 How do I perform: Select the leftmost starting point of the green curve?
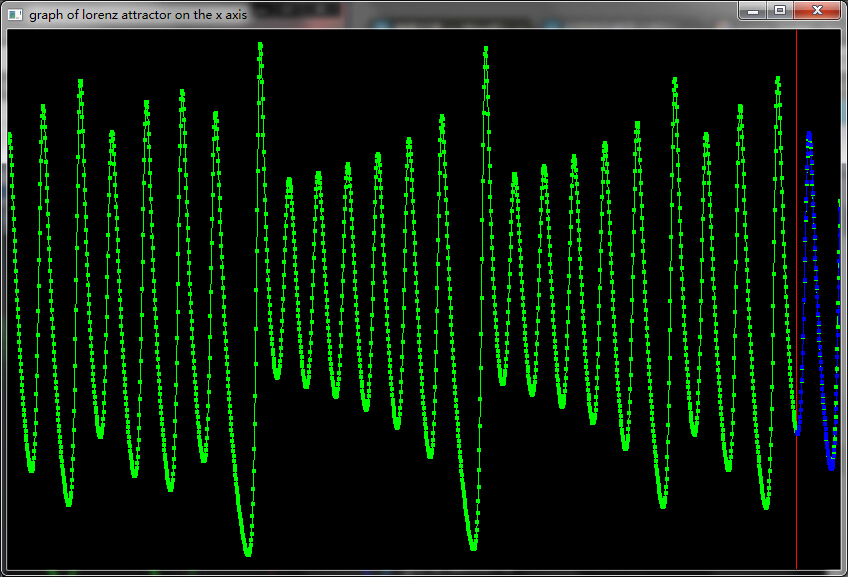(x=10, y=134)
